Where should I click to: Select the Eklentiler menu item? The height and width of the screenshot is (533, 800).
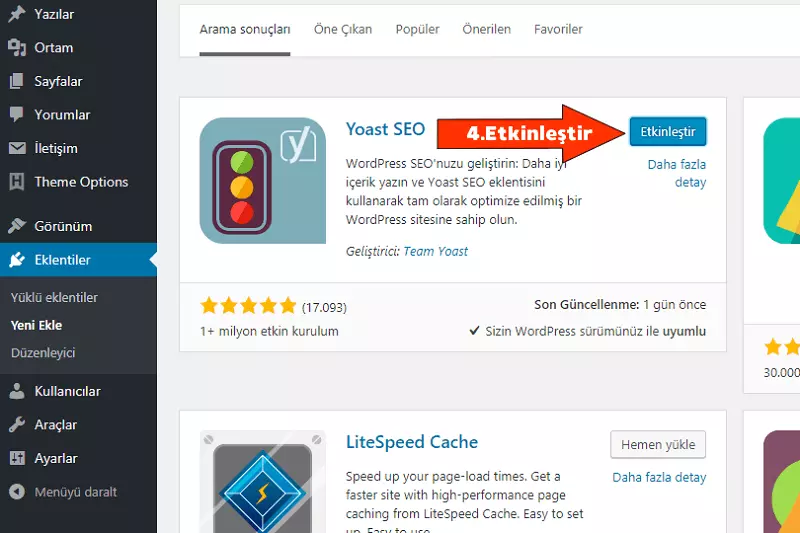[78, 260]
